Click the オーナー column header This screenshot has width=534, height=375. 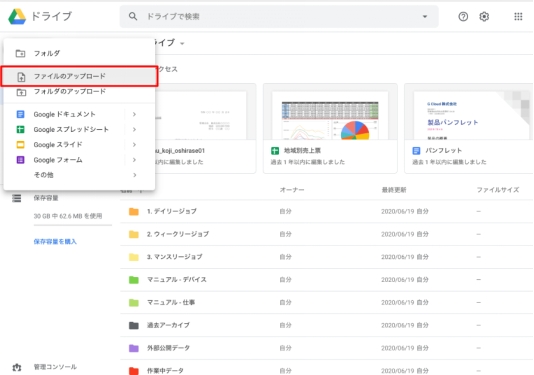coord(292,190)
